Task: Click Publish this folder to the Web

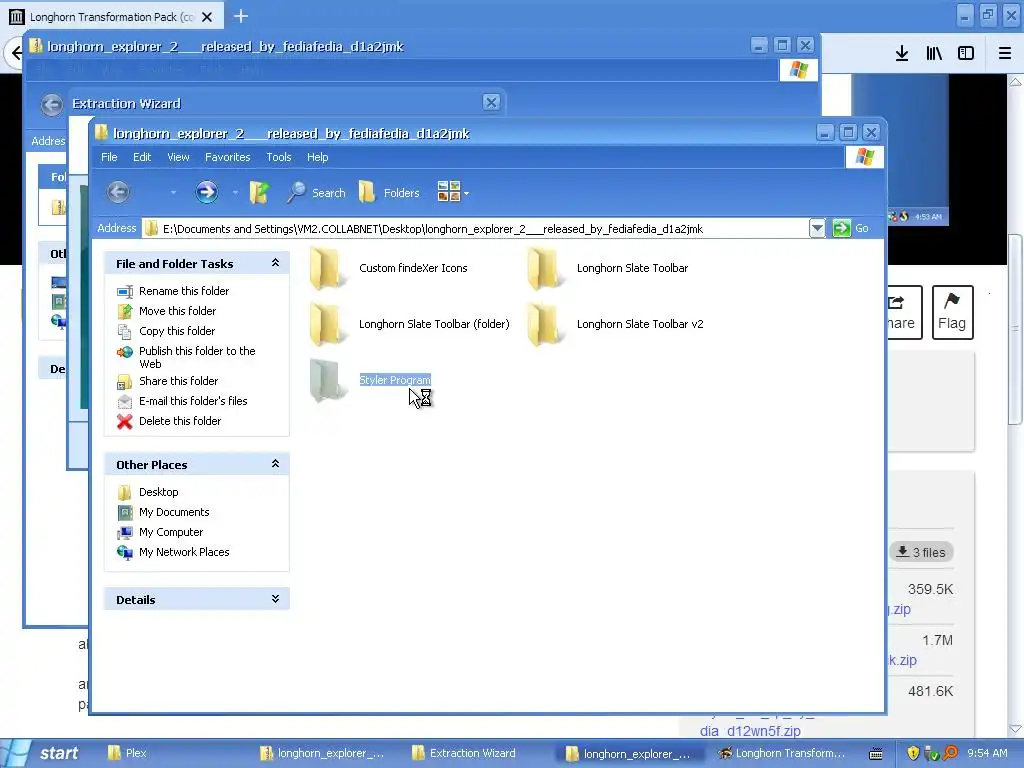Action: 197,357
